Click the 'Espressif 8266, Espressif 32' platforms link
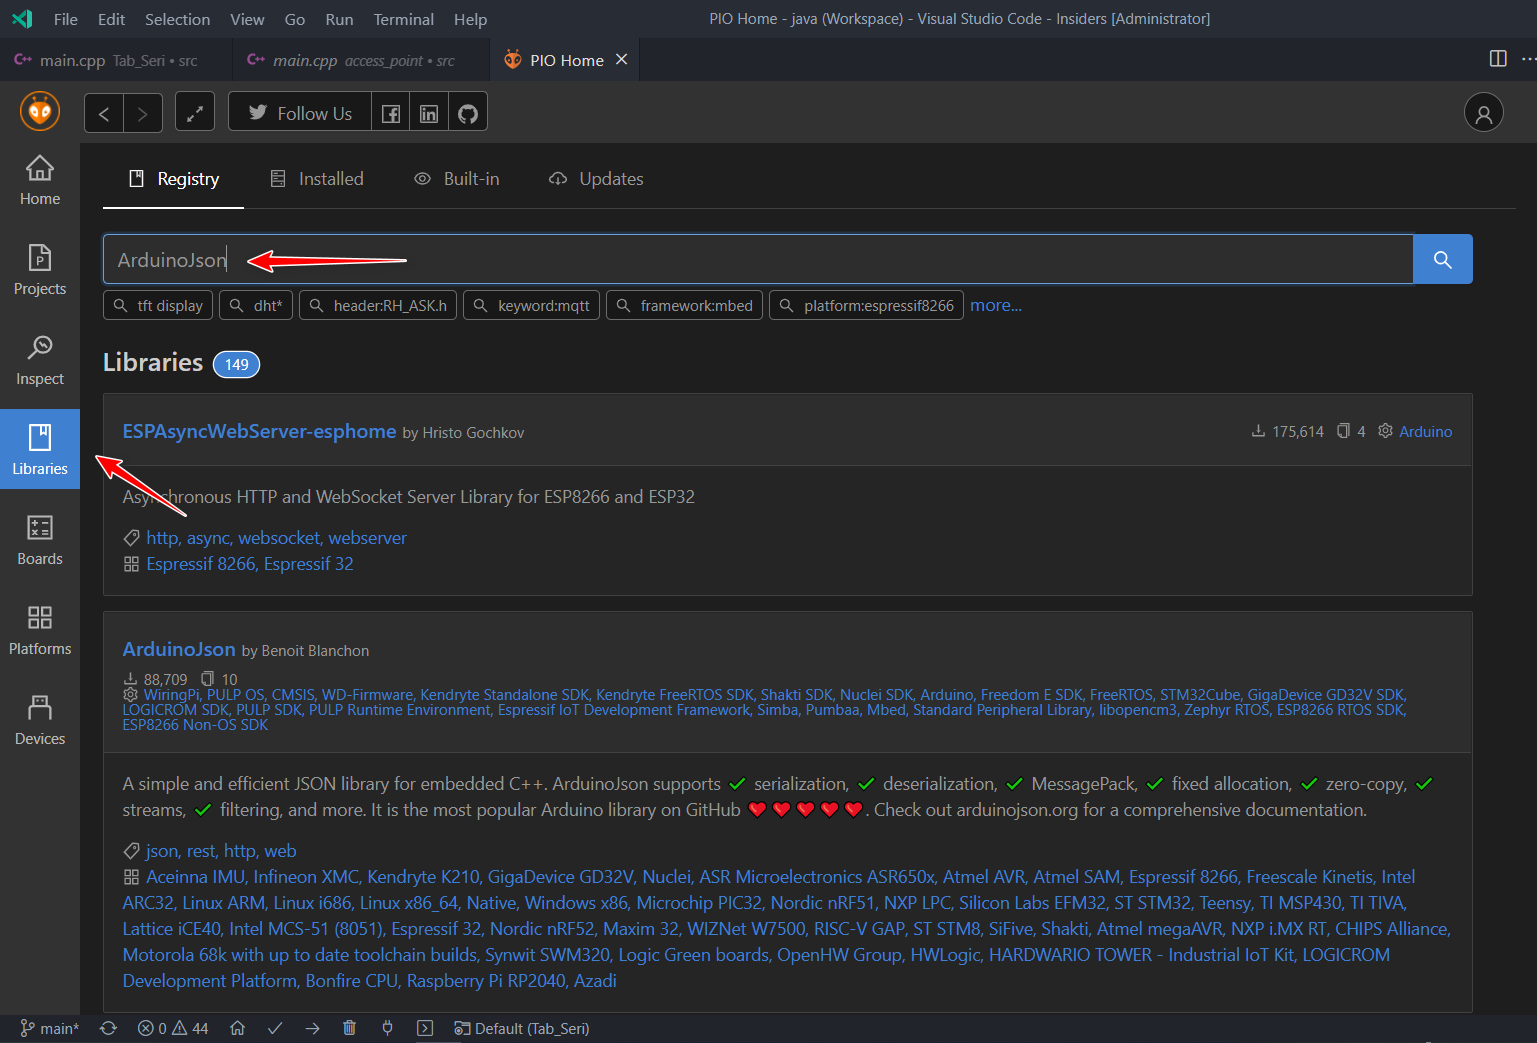 250,564
